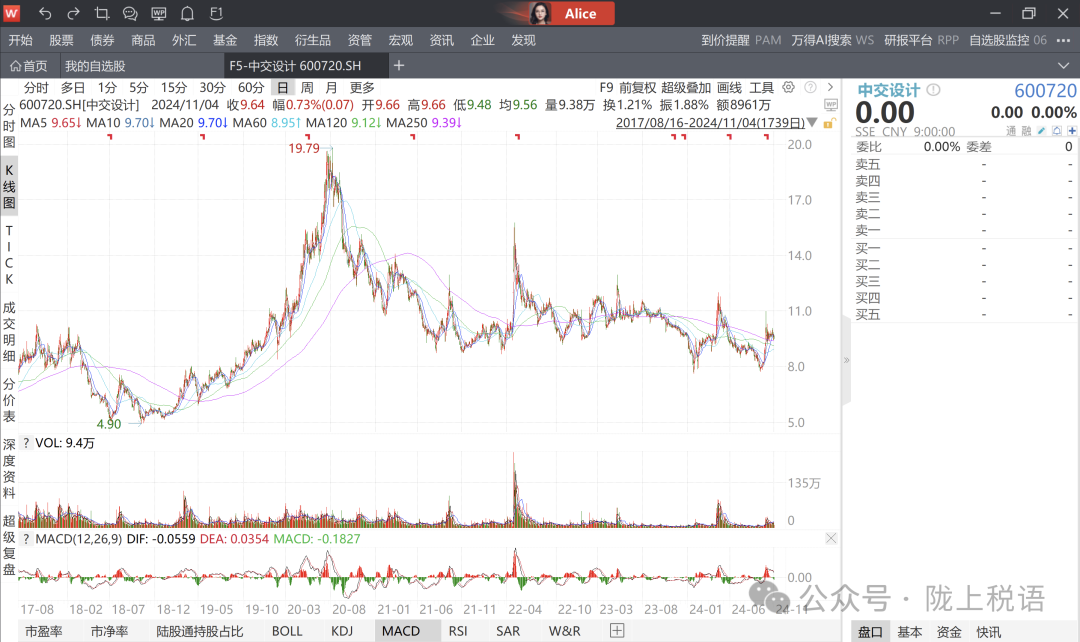Click the undo arrow icon
Image resolution: width=1080 pixels, height=642 pixels.
[x=45, y=13]
